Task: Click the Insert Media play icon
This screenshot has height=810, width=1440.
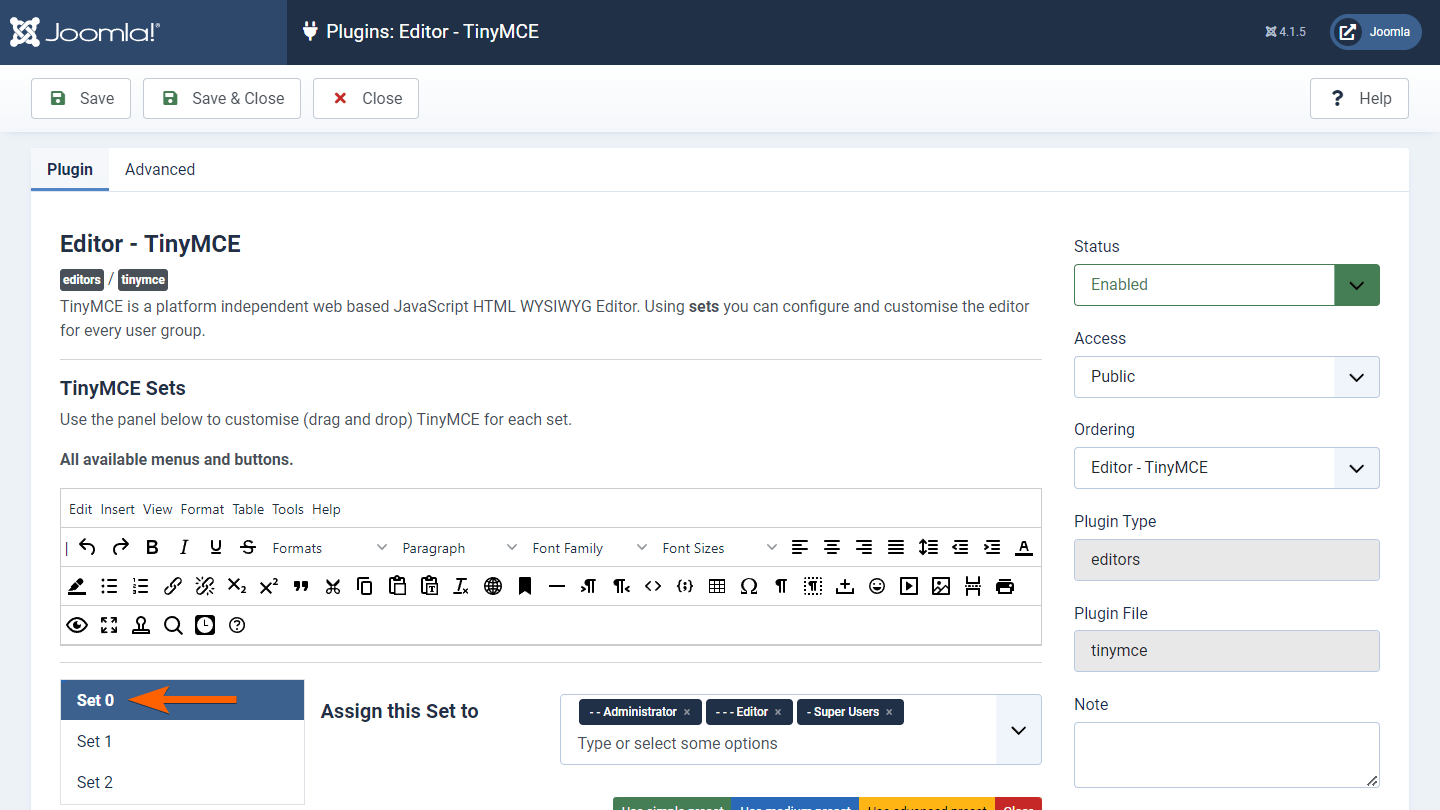Action: click(909, 586)
